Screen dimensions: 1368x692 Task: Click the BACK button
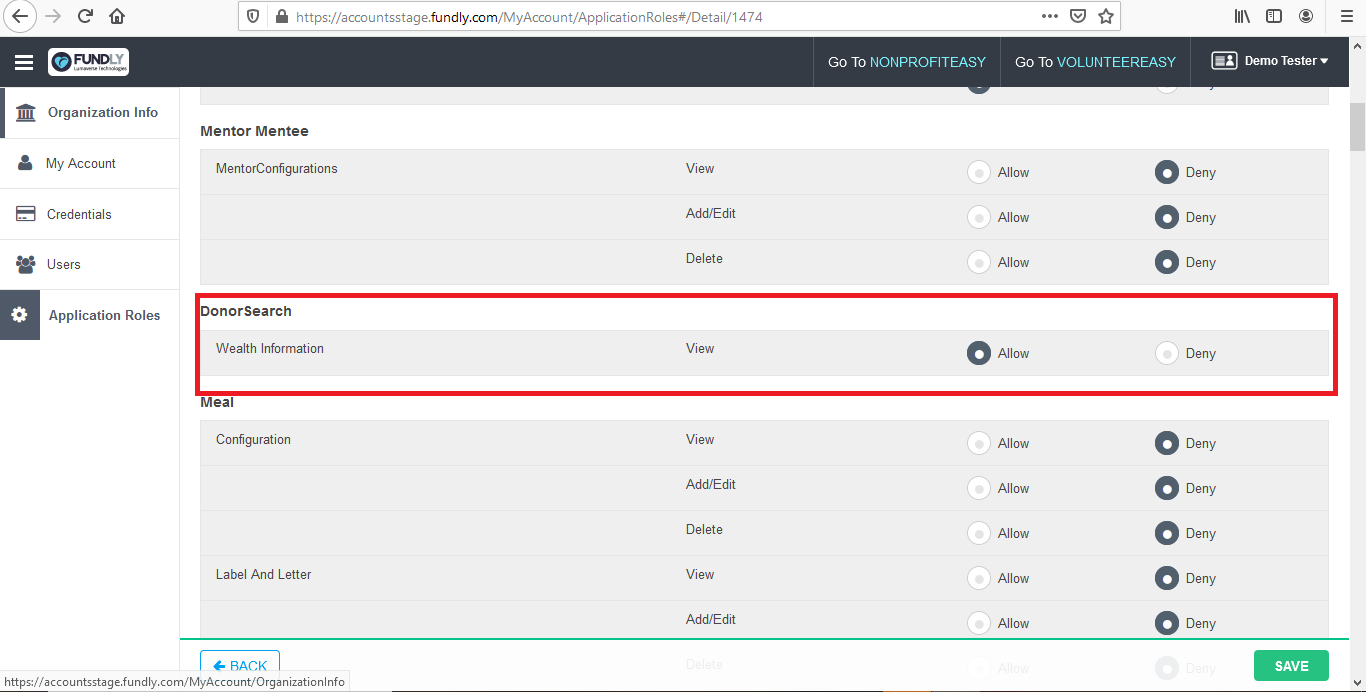[240, 666]
